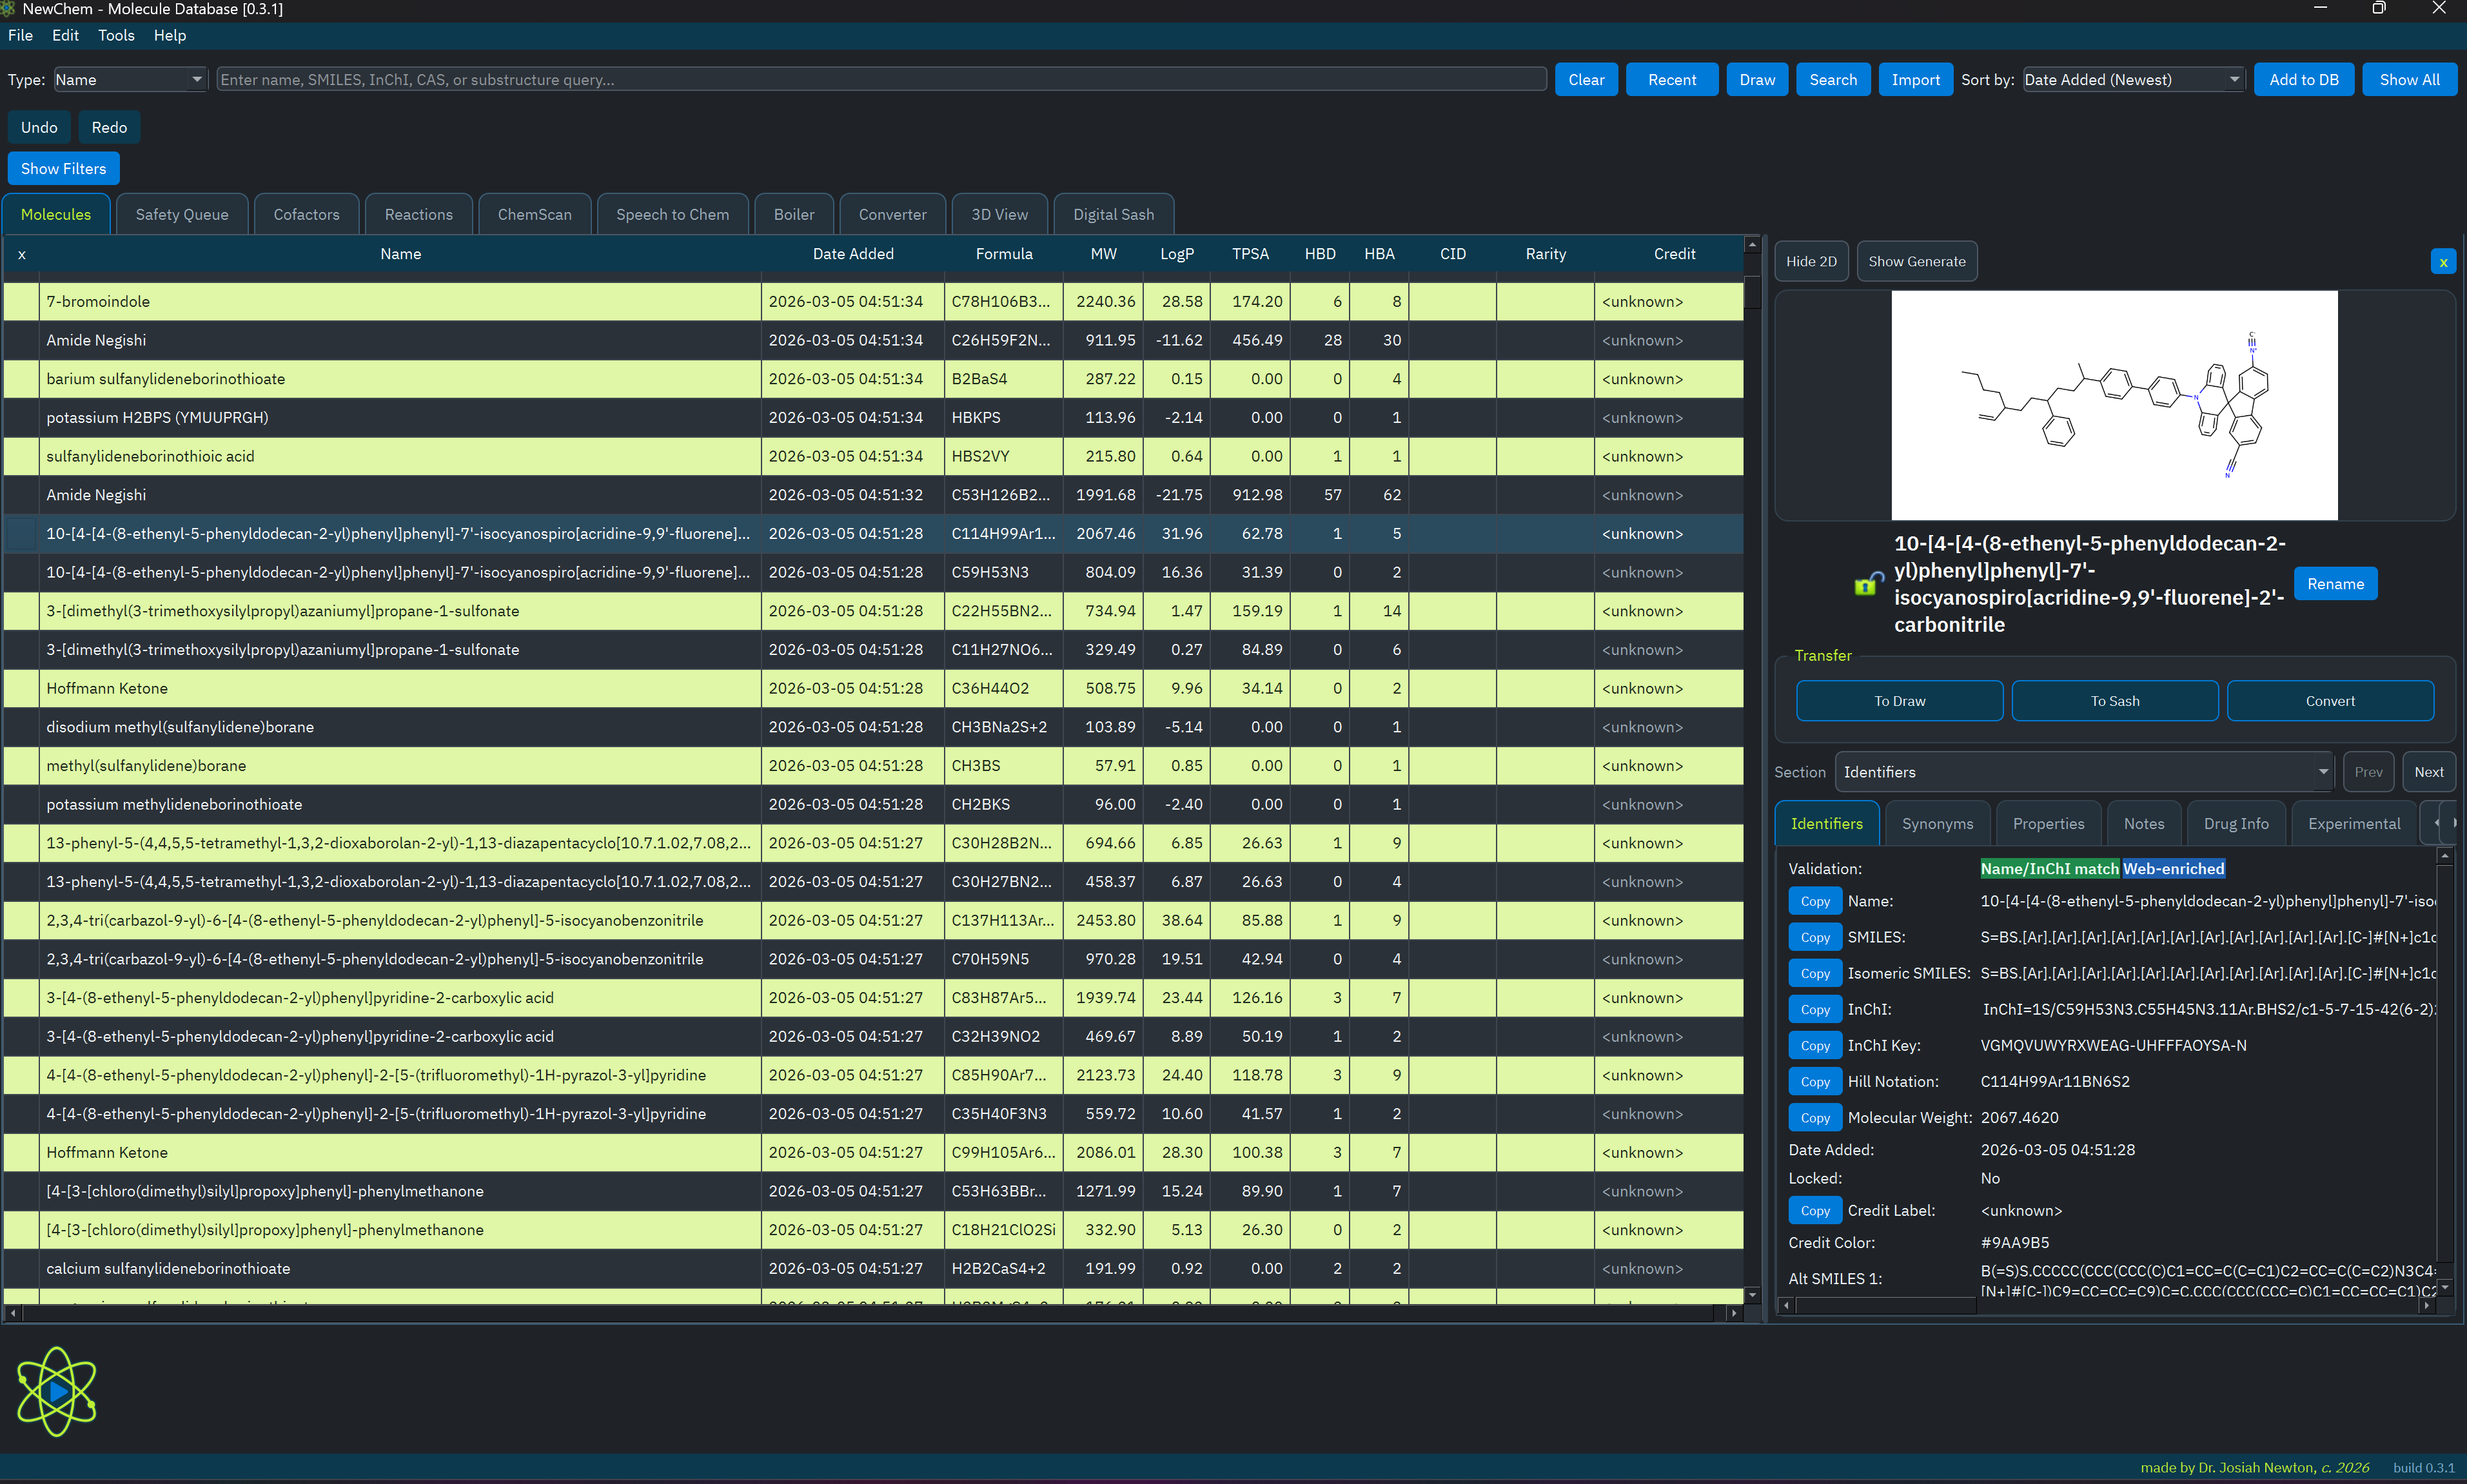2467x1484 pixels.
Task: Check the checkbox on the selected molecule row
Action: pyautogui.click(x=21, y=534)
